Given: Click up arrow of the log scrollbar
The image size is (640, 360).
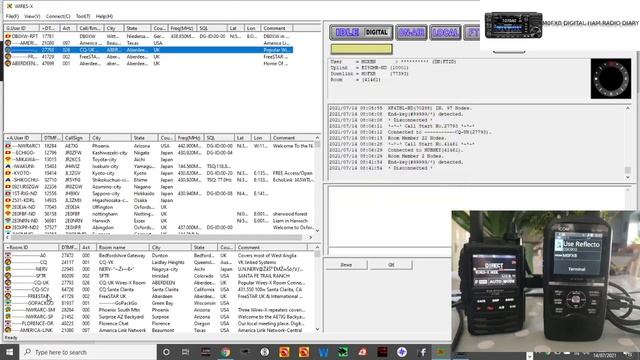Looking at the screenshot, I should click(627, 108).
